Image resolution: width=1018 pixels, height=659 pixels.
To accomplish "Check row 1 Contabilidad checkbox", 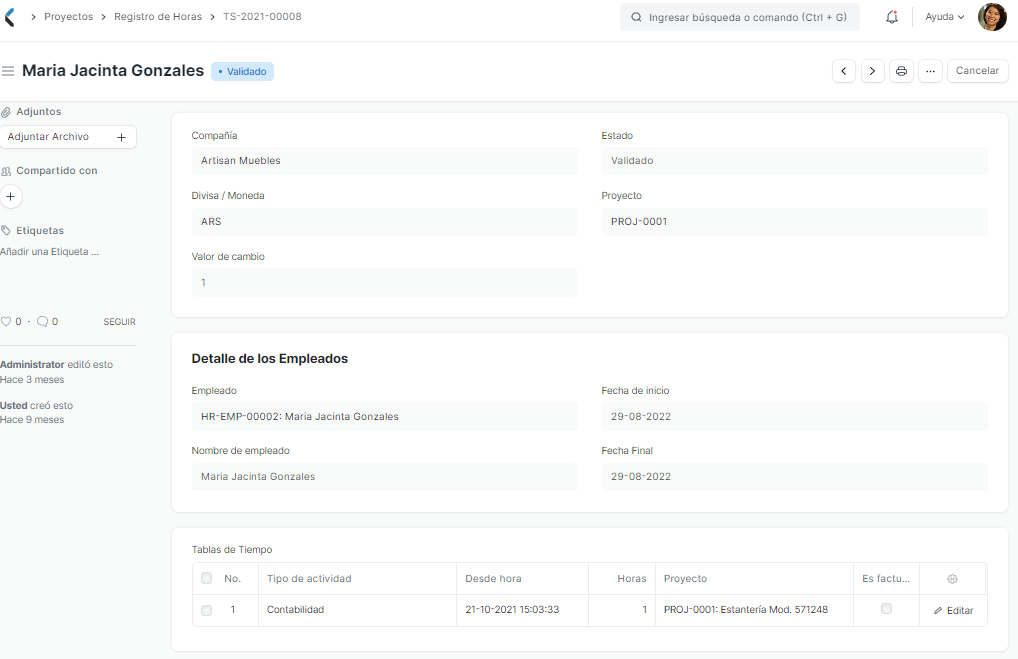I will click(x=206, y=610).
